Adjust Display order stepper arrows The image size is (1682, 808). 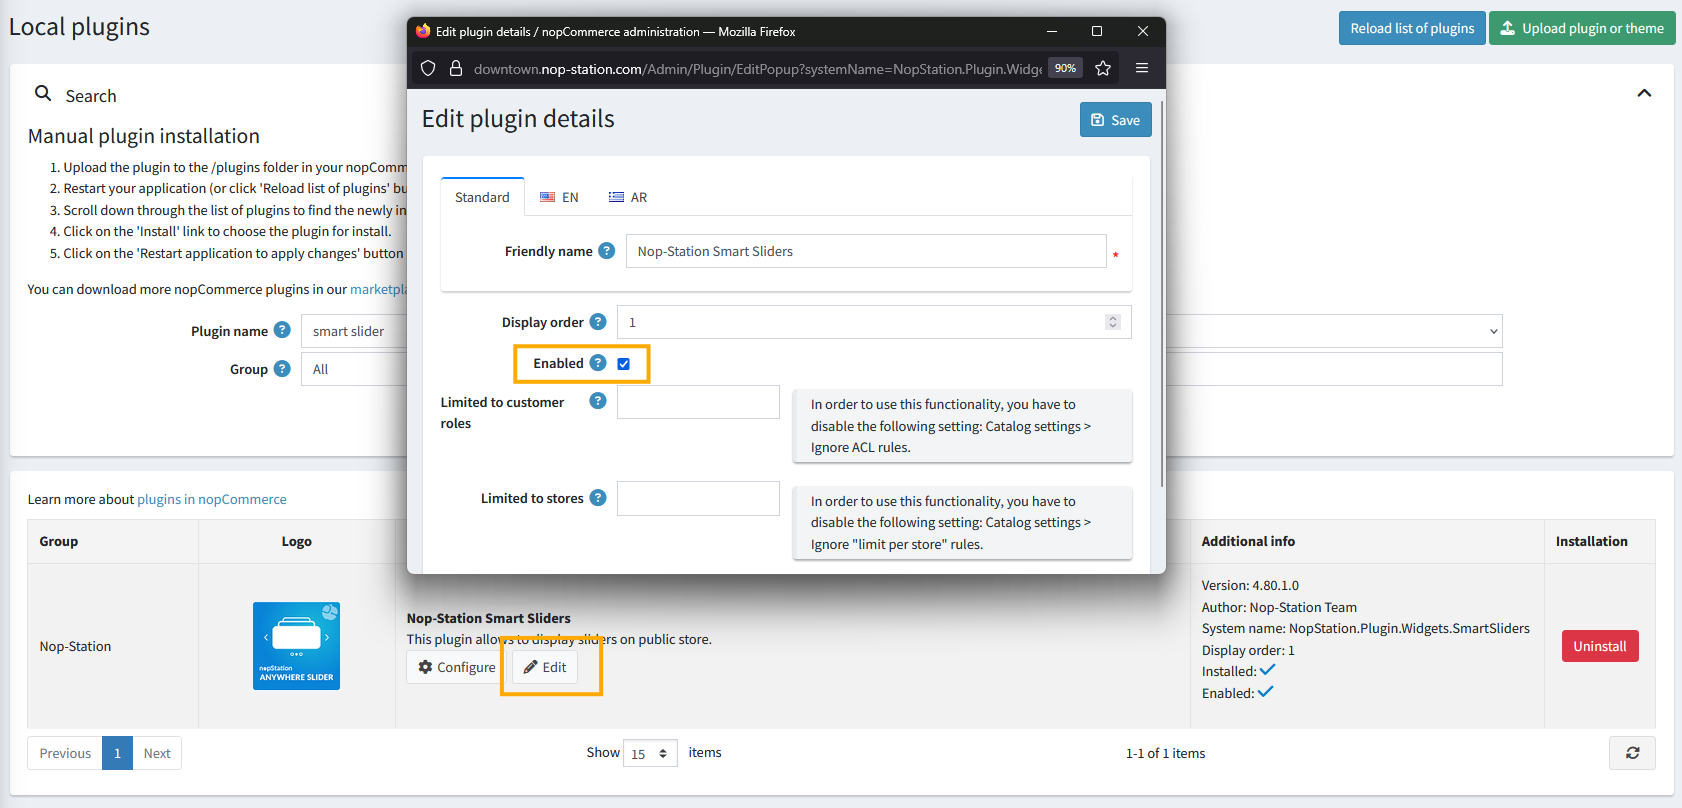pyautogui.click(x=1113, y=322)
